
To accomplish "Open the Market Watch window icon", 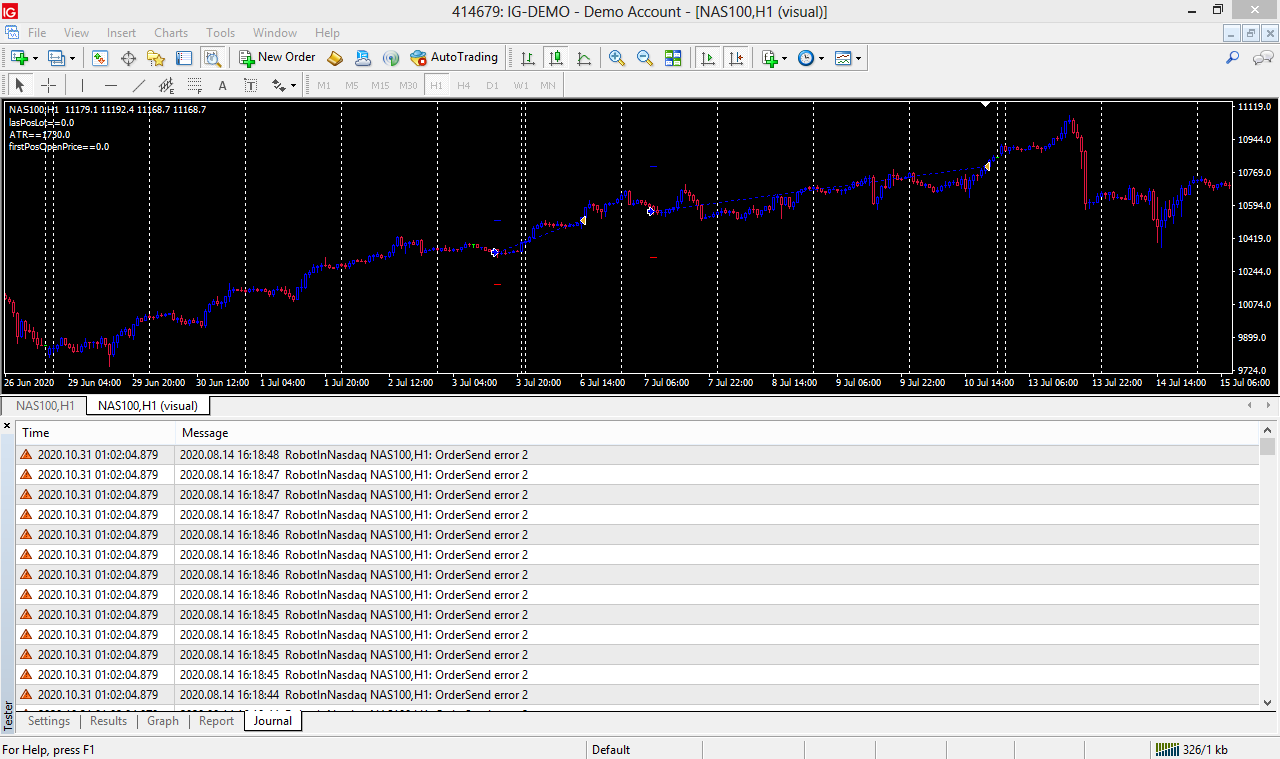I will point(100,58).
